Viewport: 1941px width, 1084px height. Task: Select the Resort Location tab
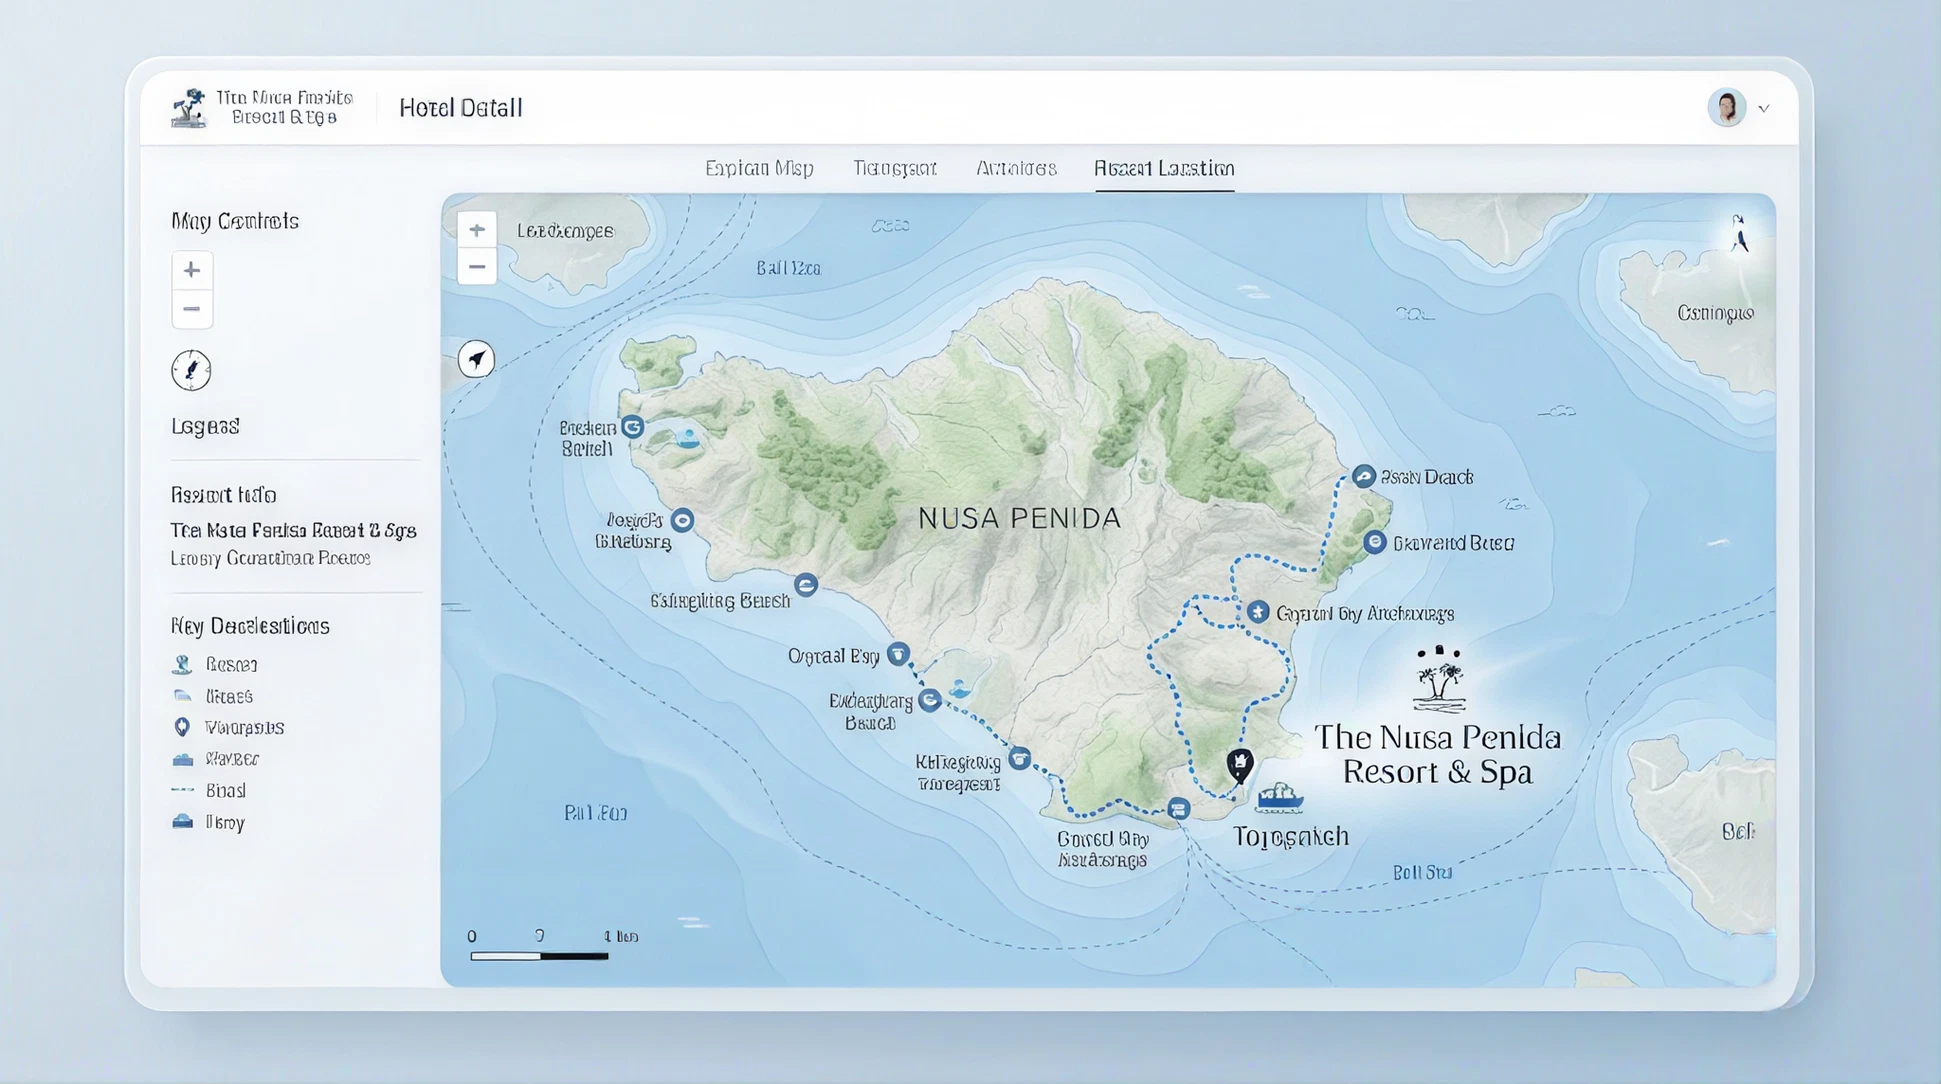1164,168
